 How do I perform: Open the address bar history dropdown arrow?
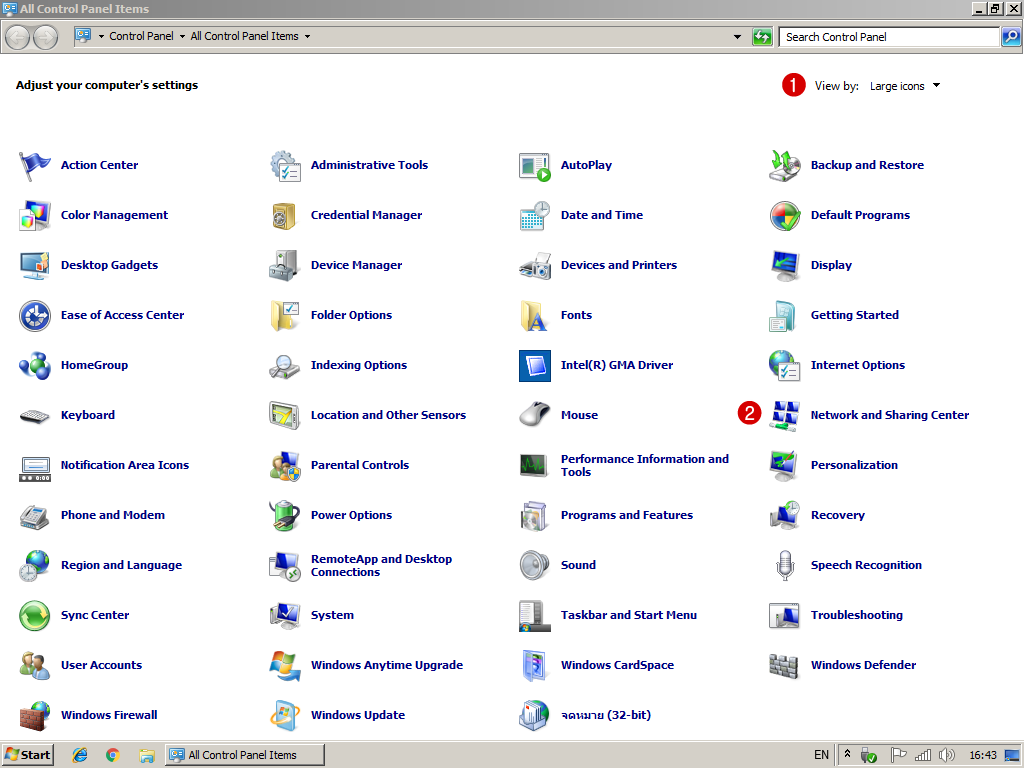(737, 37)
